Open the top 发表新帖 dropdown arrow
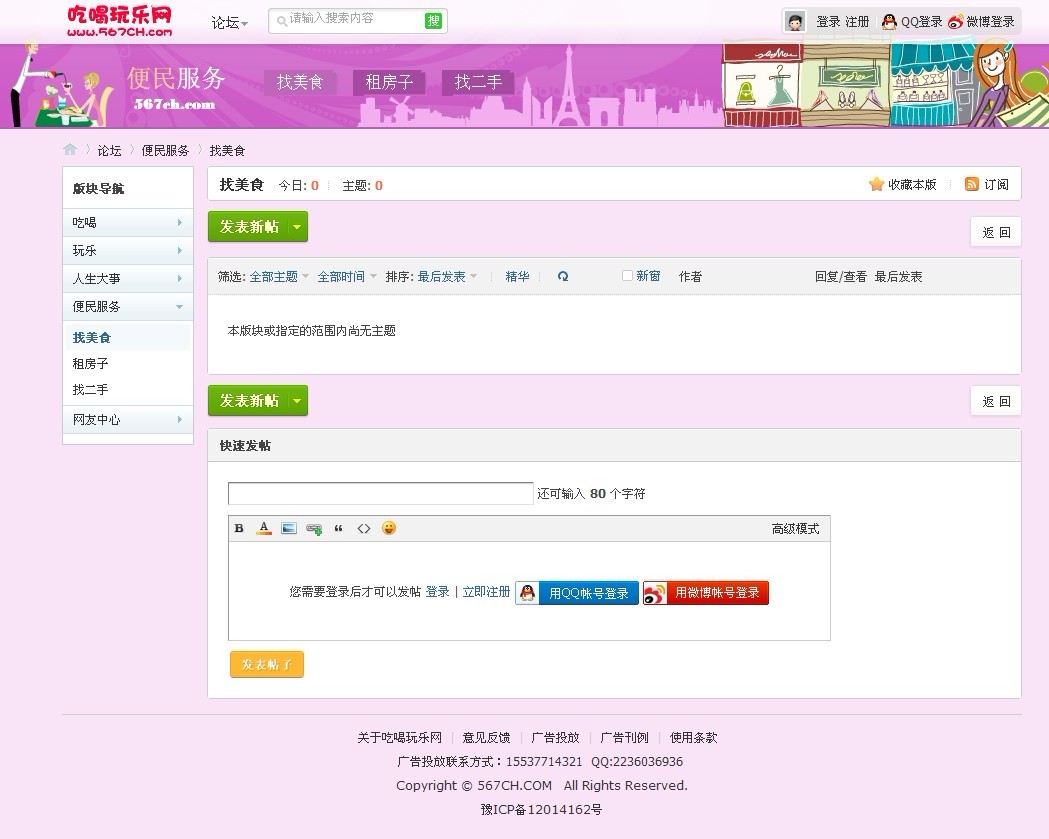This screenshot has width=1049, height=839. coord(297,227)
